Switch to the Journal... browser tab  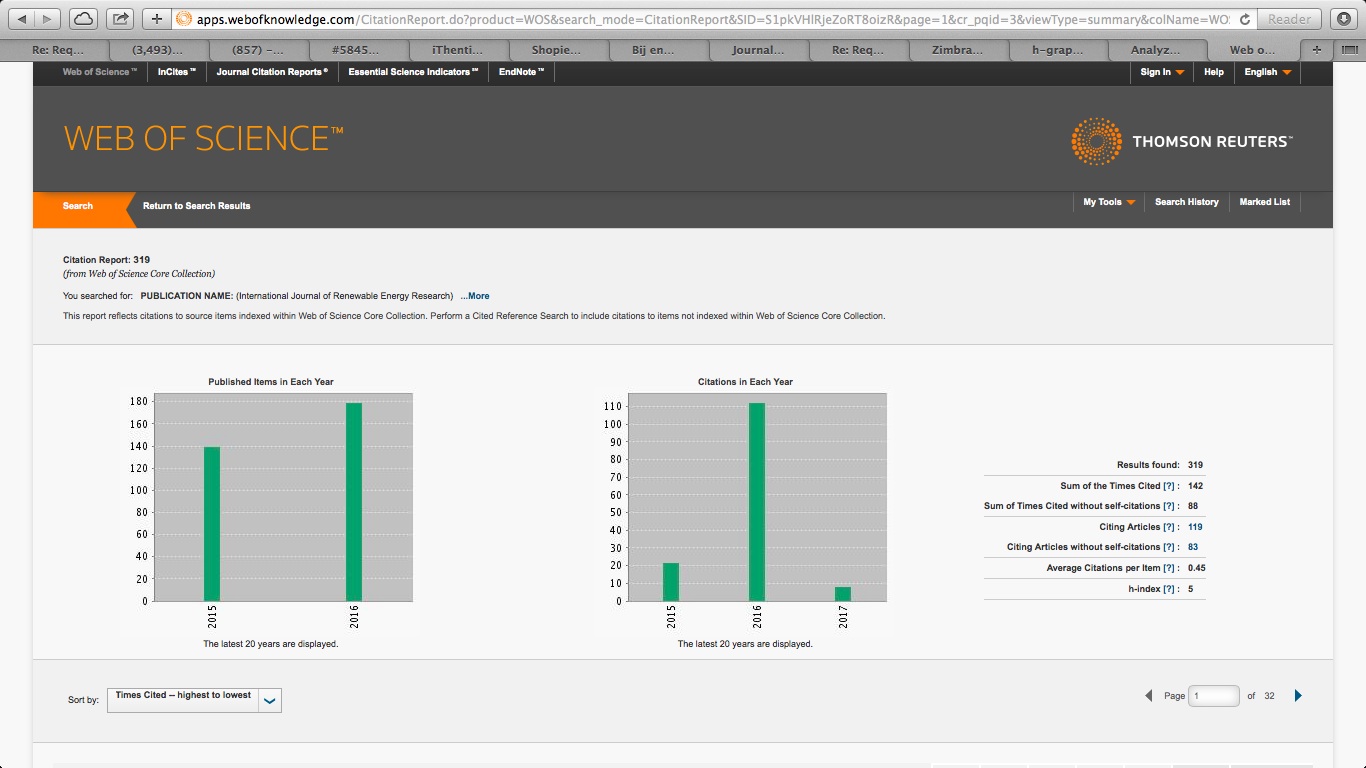(757, 49)
